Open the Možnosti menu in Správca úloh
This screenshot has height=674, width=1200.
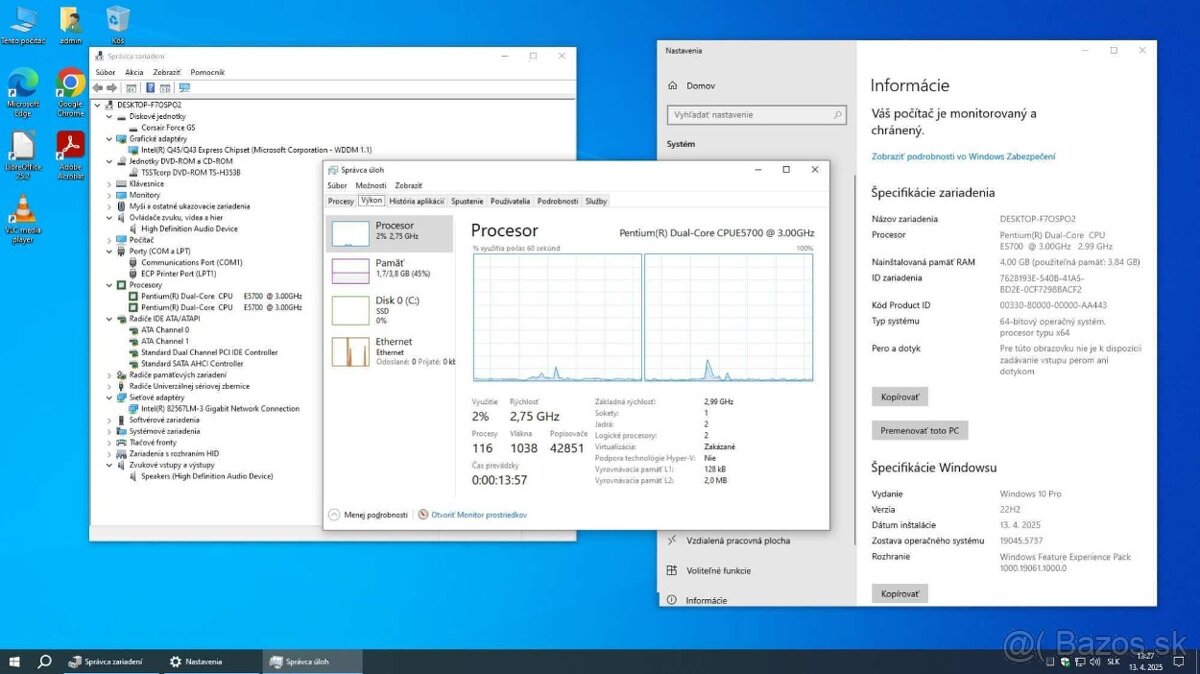tap(370, 185)
